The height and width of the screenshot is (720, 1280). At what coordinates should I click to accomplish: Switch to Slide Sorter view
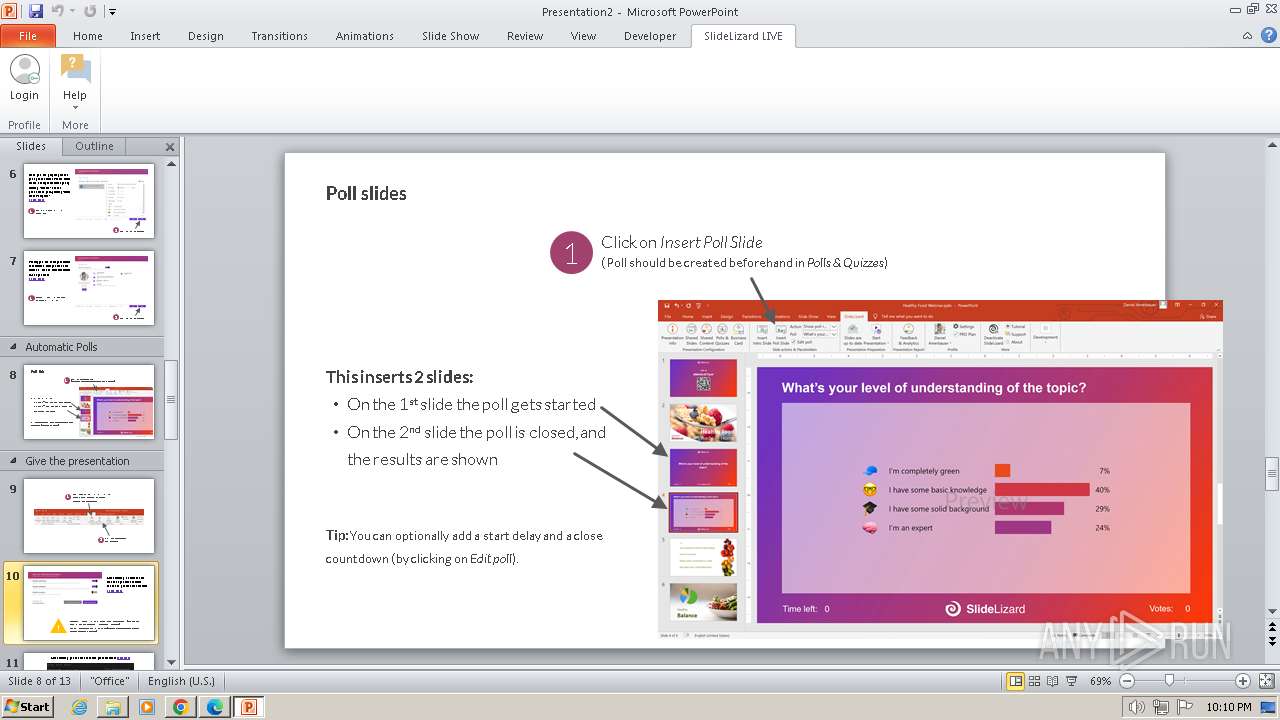(1035, 681)
